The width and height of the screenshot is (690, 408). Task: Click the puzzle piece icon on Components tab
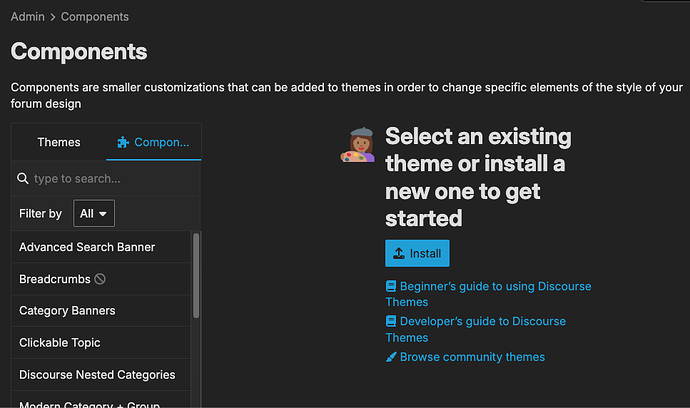(x=123, y=142)
